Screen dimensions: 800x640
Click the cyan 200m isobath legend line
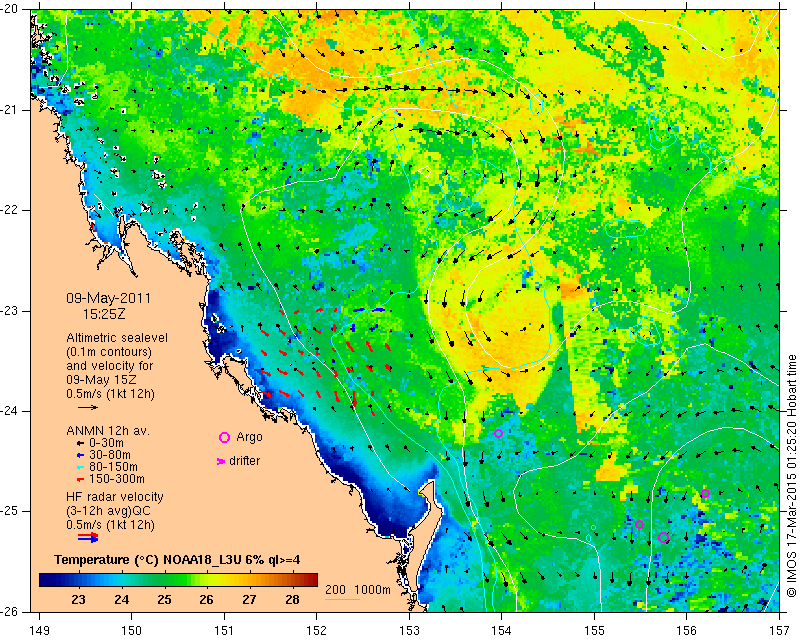(342, 599)
